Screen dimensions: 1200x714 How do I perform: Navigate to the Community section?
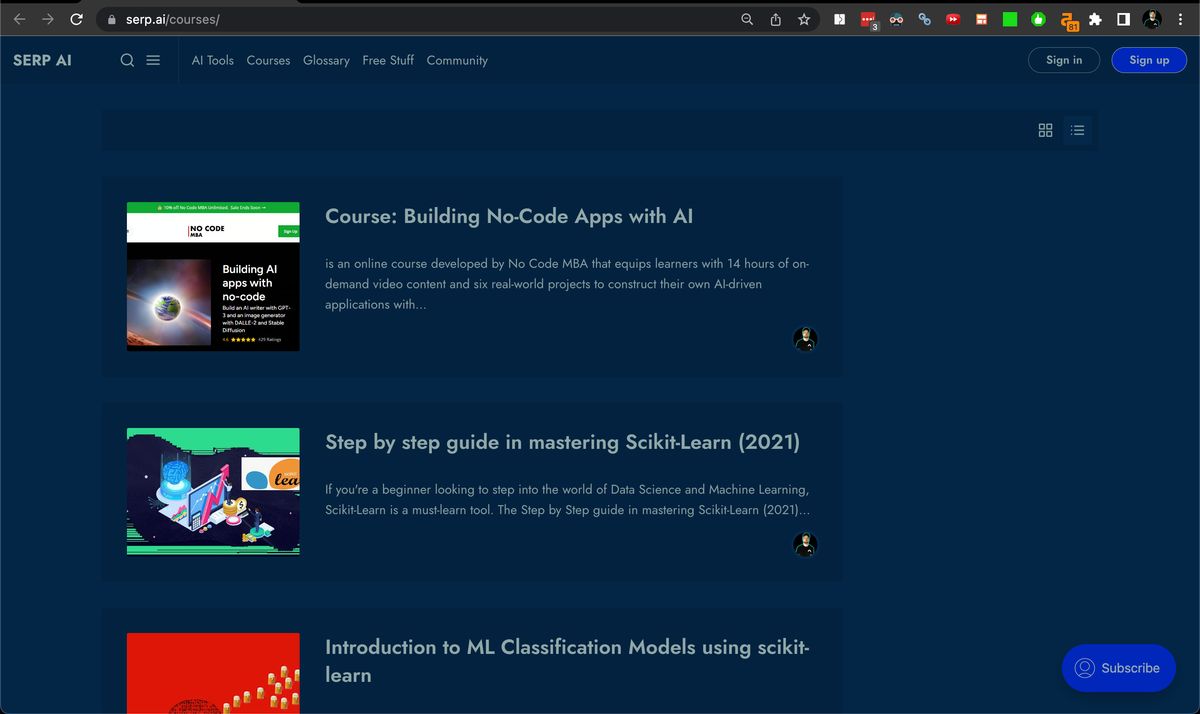coord(457,60)
